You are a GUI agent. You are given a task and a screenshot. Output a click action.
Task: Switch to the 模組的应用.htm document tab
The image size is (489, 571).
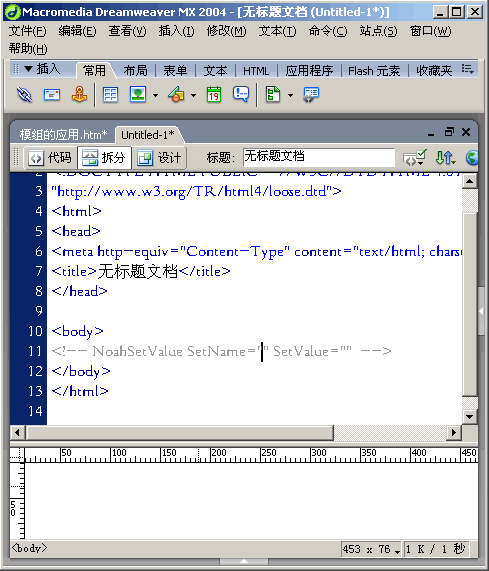(63, 135)
